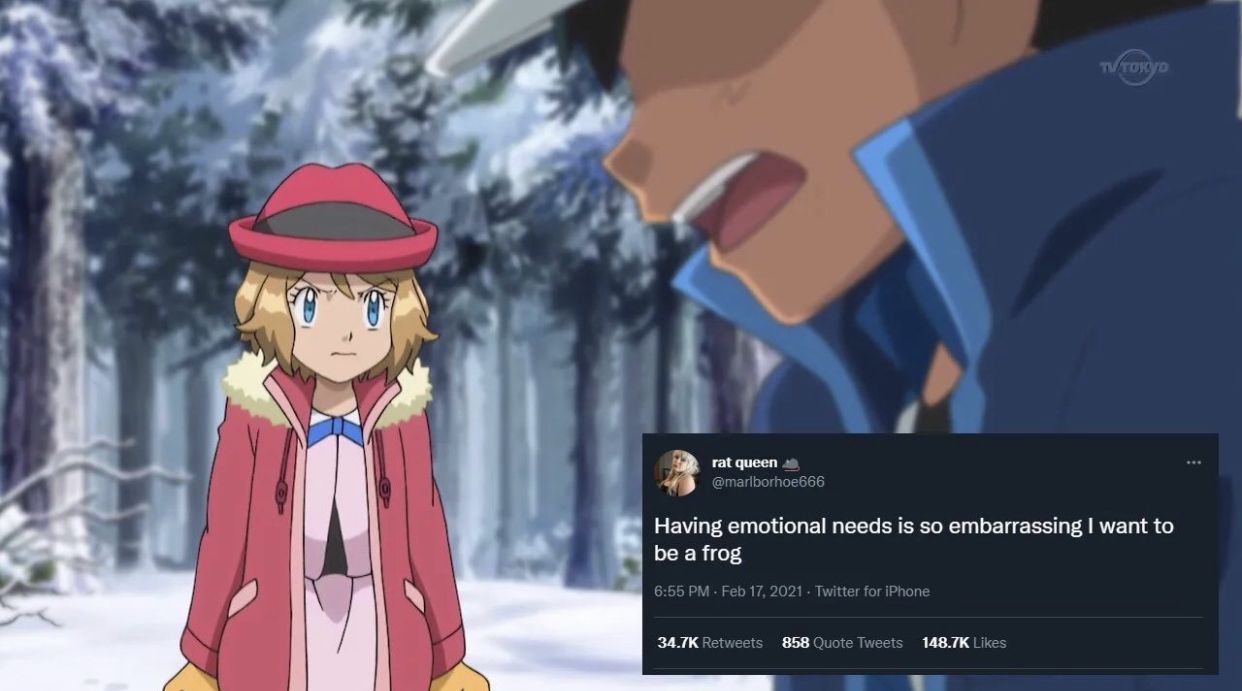View the 148.7K Likes list
The image size is (1242, 691).
click(964, 642)
